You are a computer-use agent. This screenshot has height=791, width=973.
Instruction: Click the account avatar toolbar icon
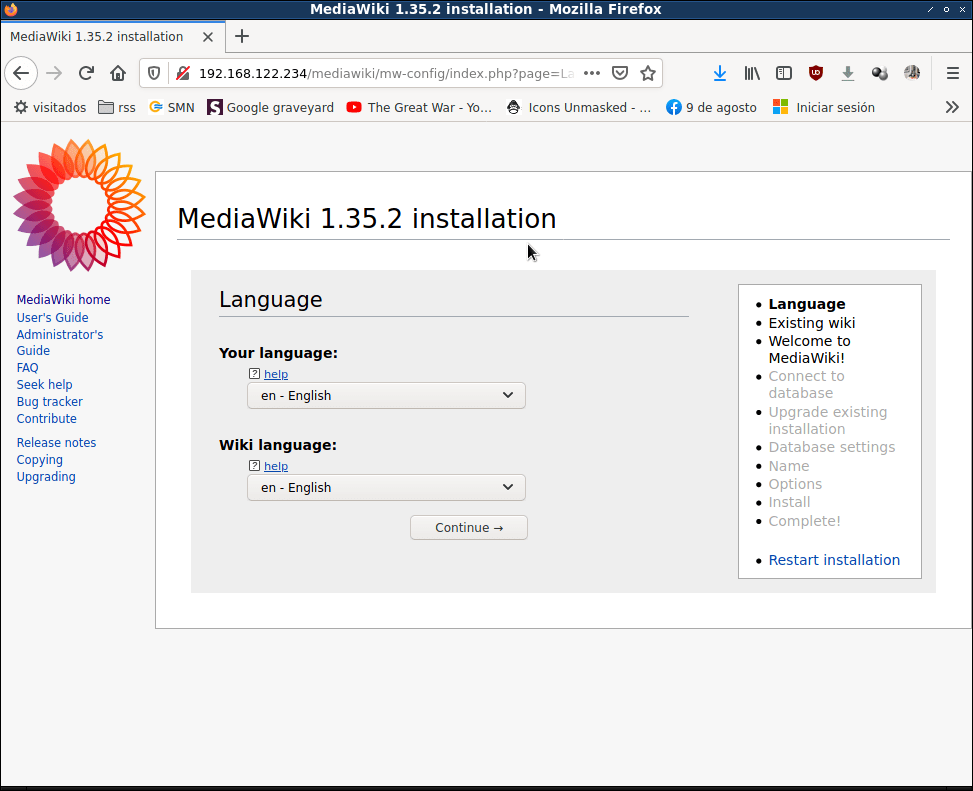912,73
